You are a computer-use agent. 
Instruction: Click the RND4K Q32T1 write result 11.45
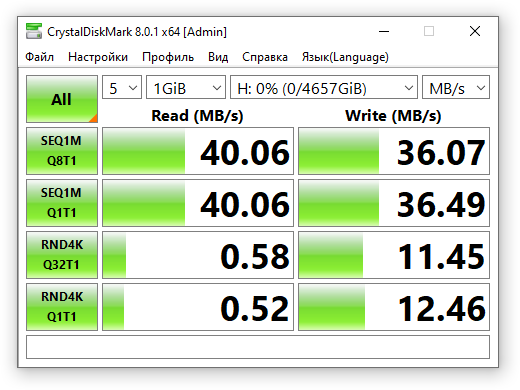(x=394, y=255)
